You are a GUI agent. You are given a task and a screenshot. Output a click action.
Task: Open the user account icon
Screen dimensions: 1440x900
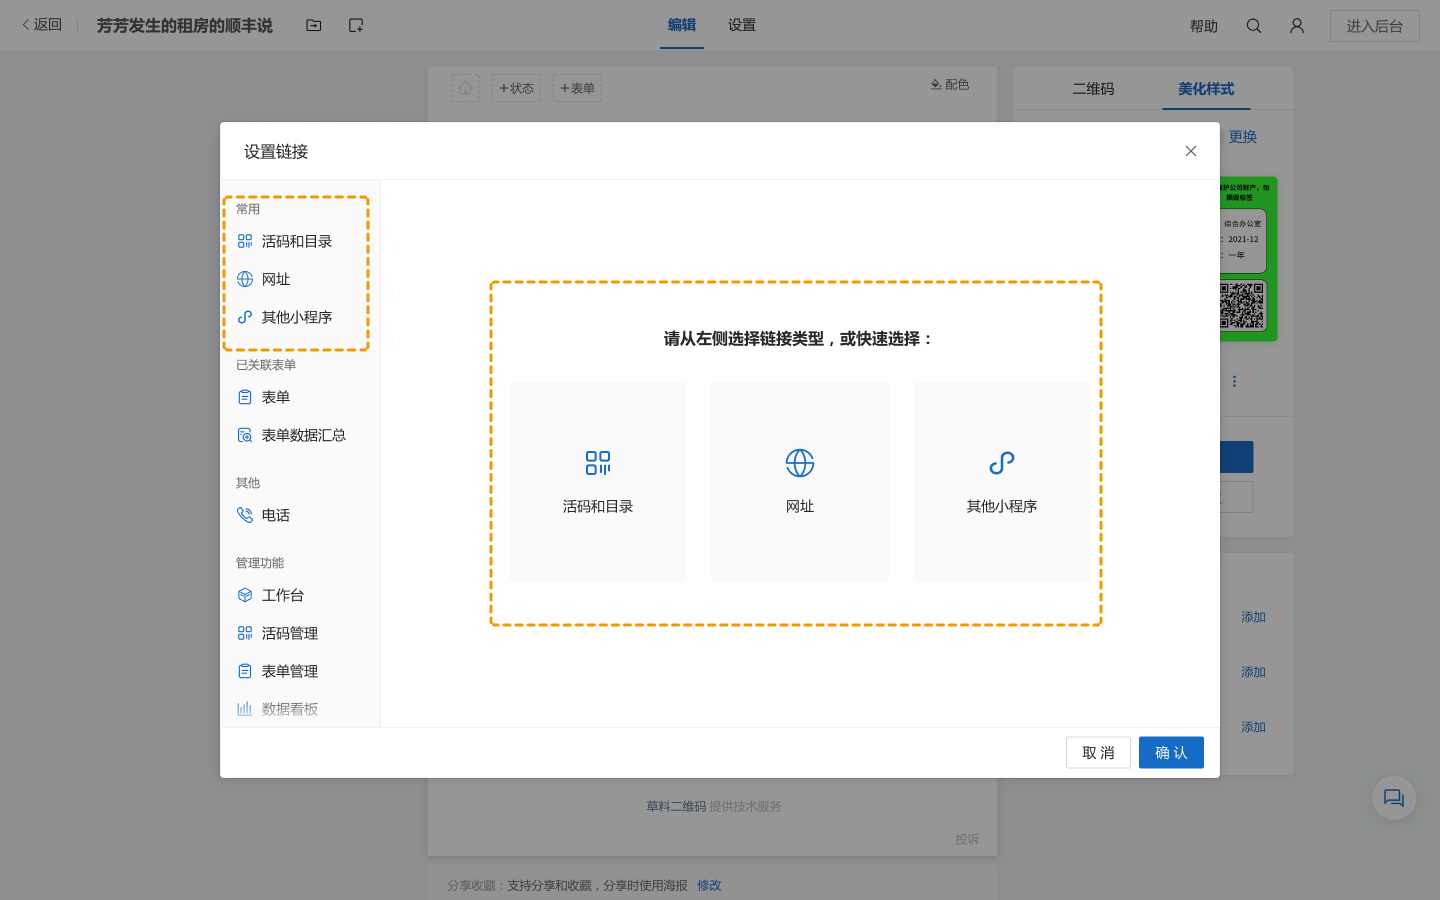click(x=1297, y=26)
